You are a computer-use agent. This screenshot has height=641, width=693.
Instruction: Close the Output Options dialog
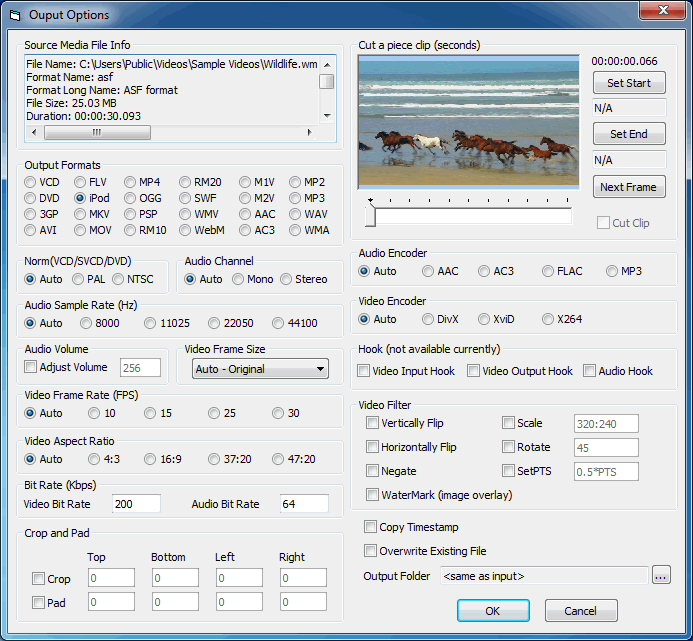tap(659, 13)
